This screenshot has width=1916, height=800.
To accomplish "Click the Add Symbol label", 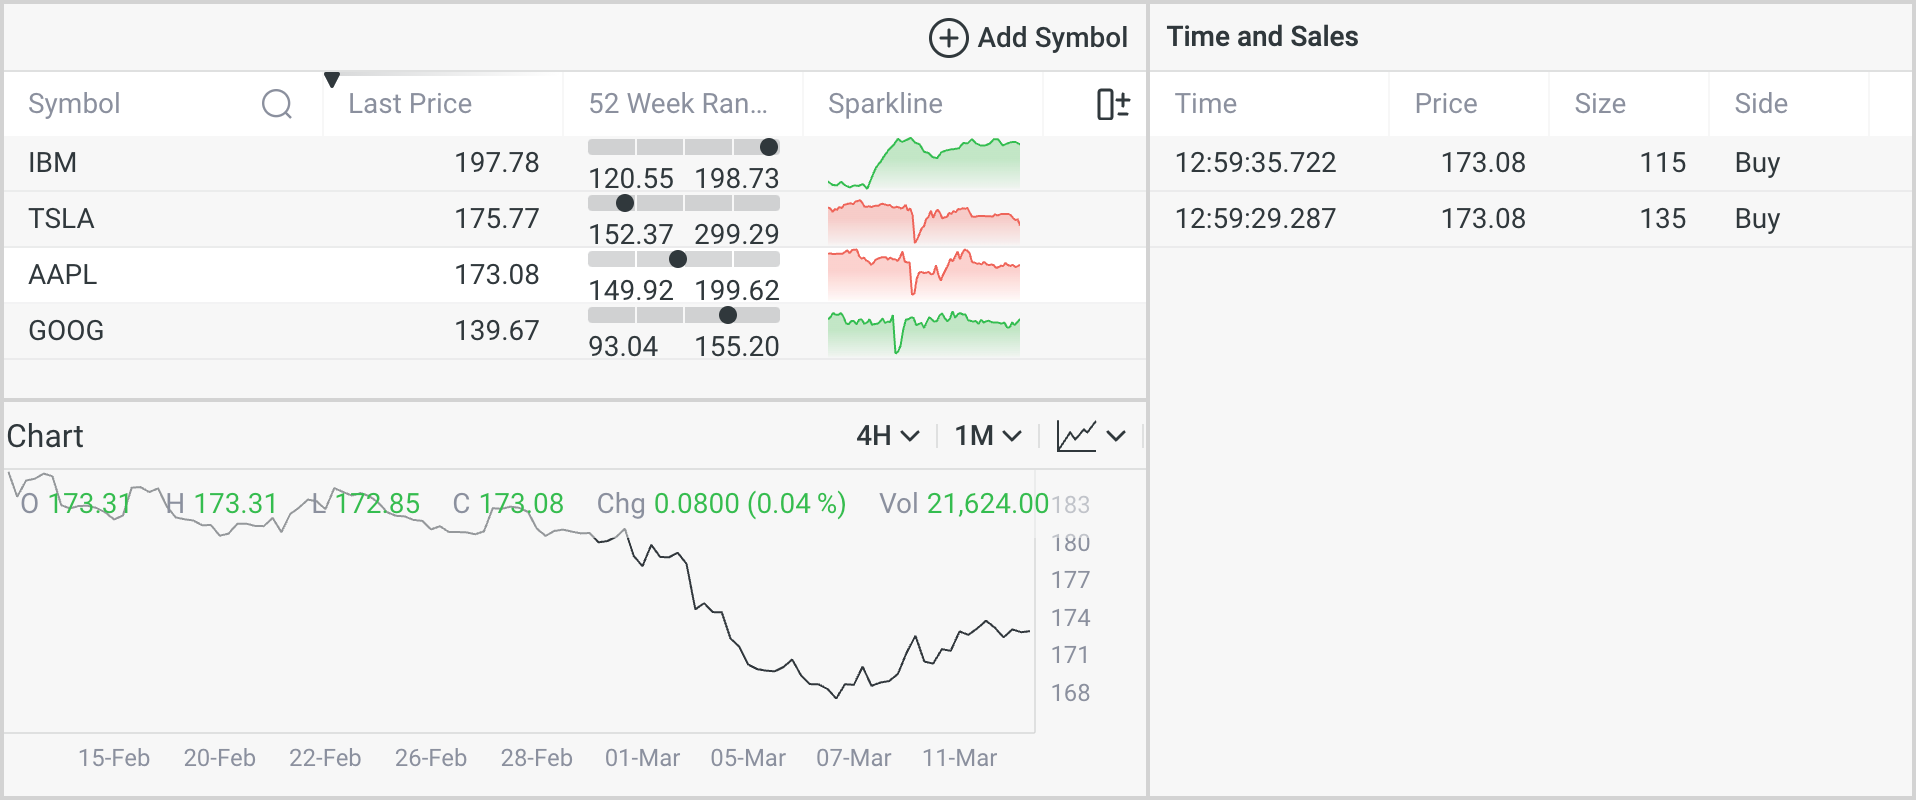I will (x=1052, y=38).
